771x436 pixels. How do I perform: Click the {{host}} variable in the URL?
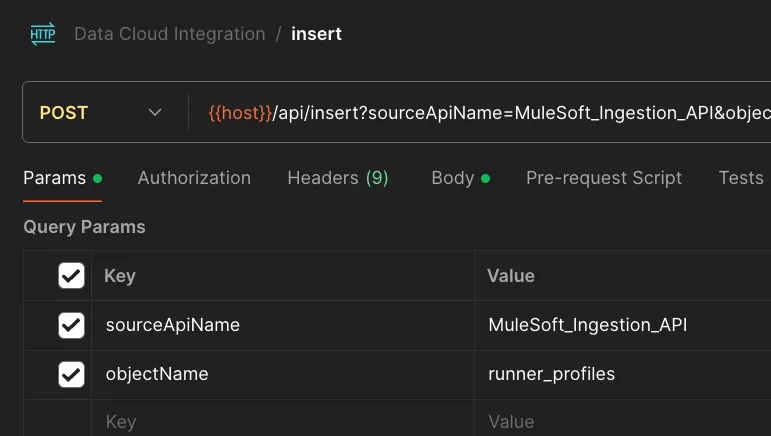(240, 113)
